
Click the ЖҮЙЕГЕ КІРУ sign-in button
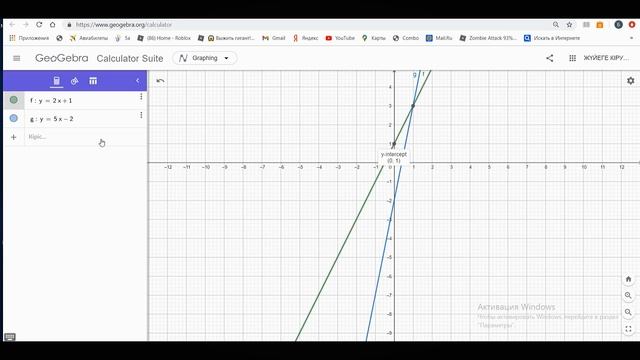(606, 58)
